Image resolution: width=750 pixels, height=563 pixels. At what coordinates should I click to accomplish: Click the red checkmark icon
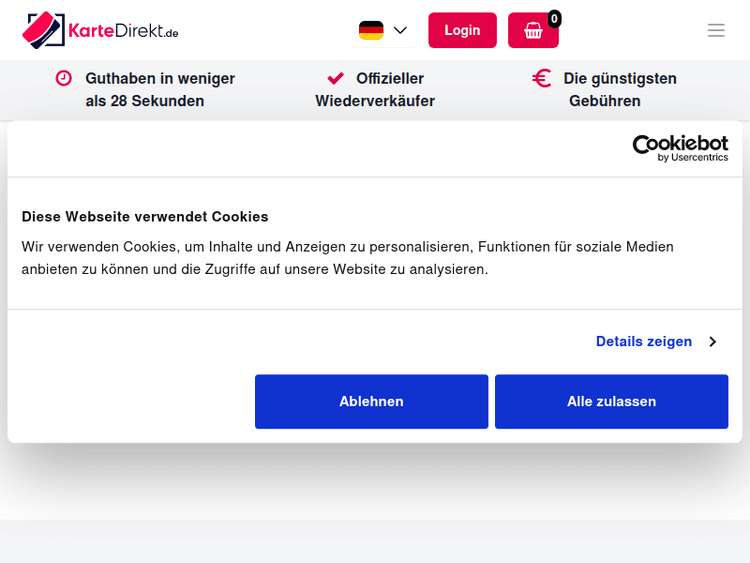click(x=336, y=78)
